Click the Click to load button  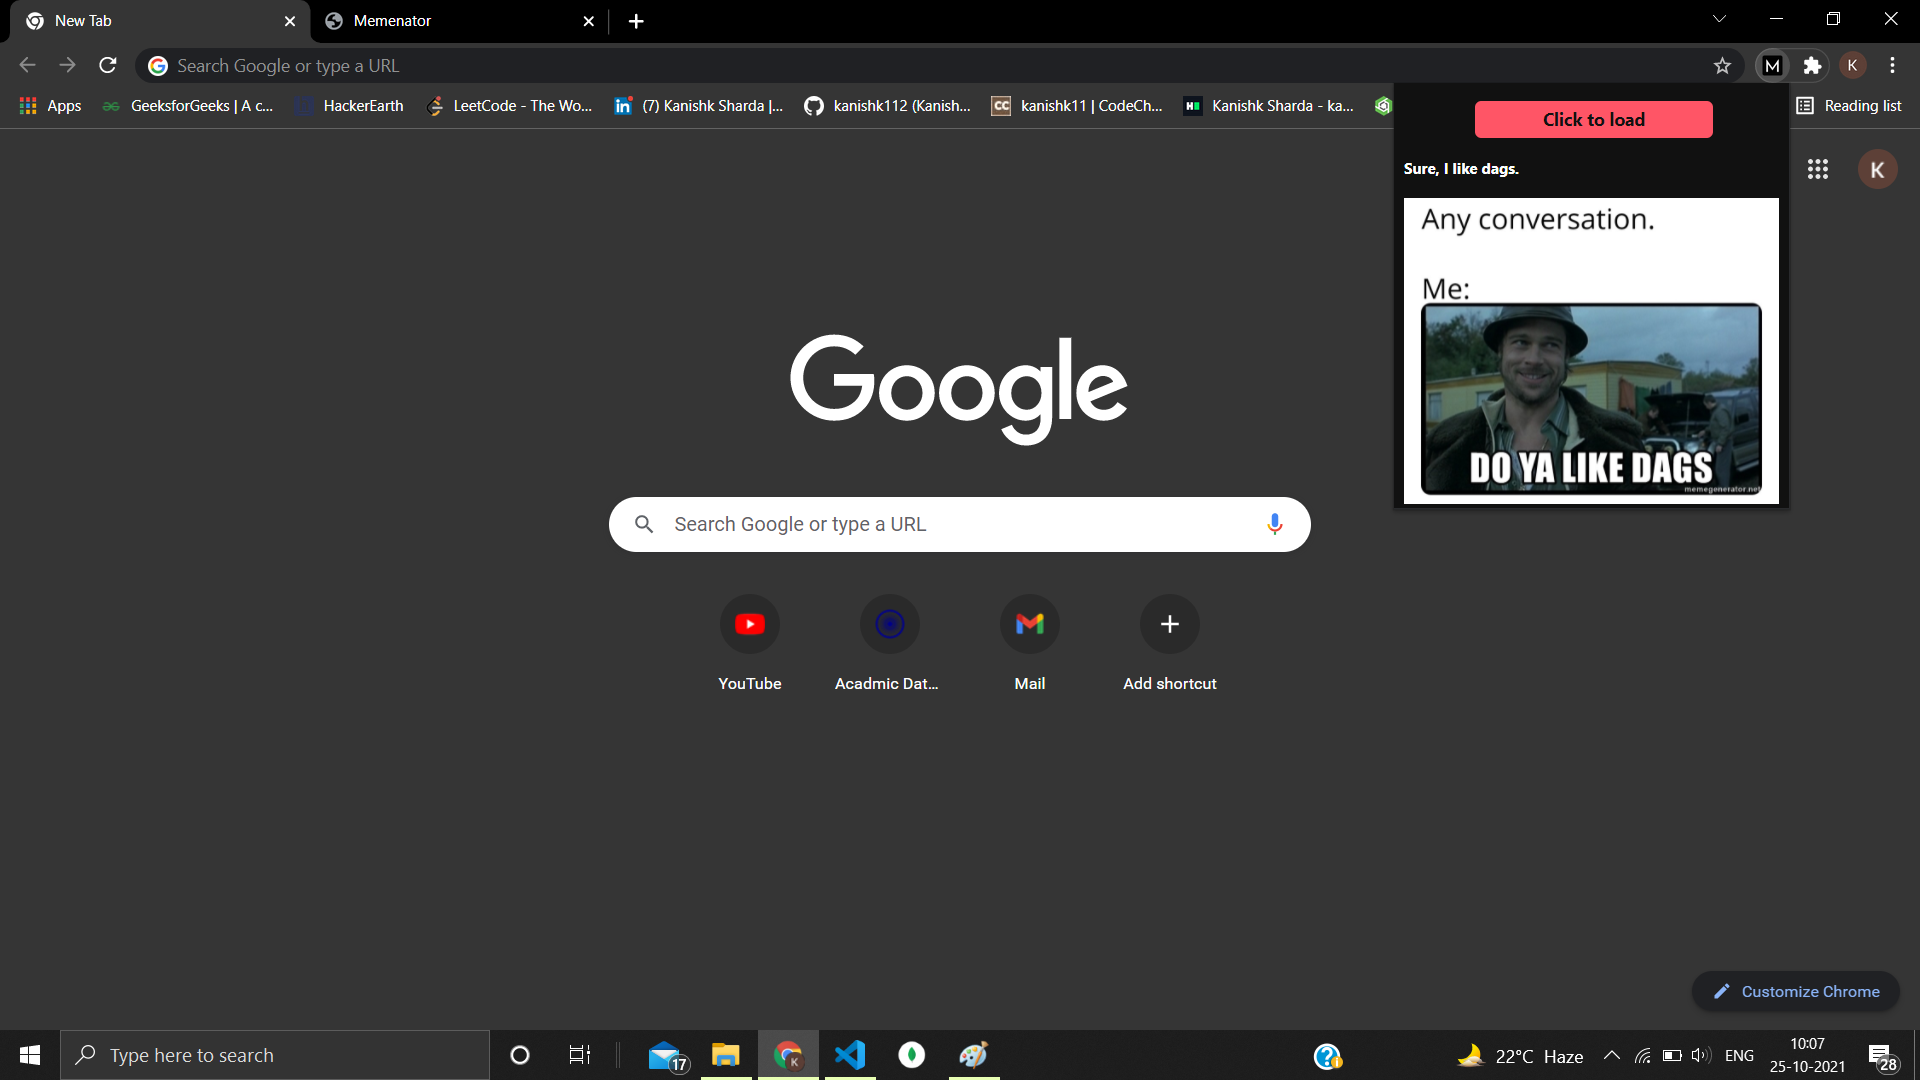pos(1592,119)
